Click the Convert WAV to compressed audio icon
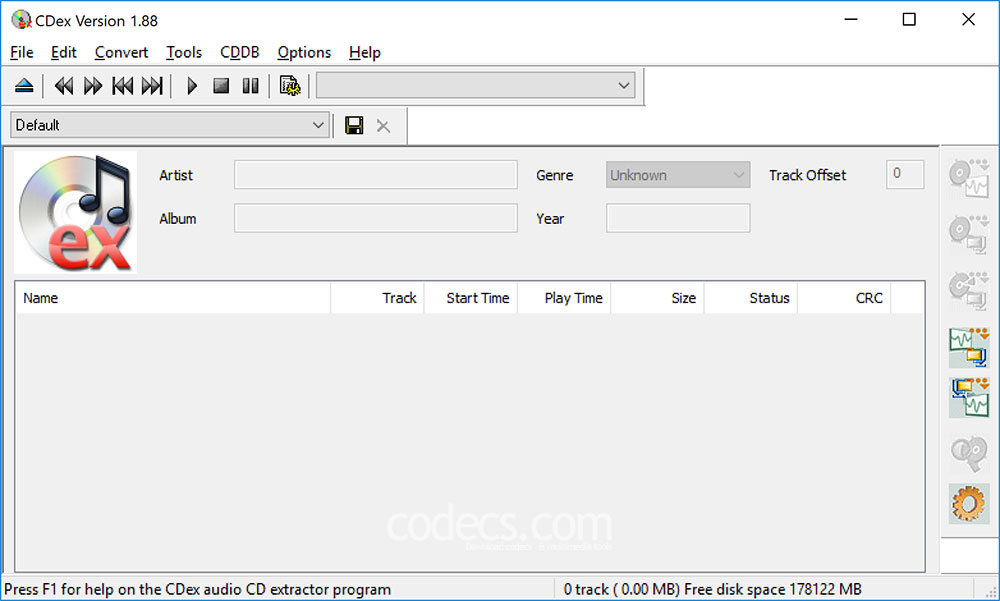The width and height of the screenshot is (1000, 601). point(969,347)
